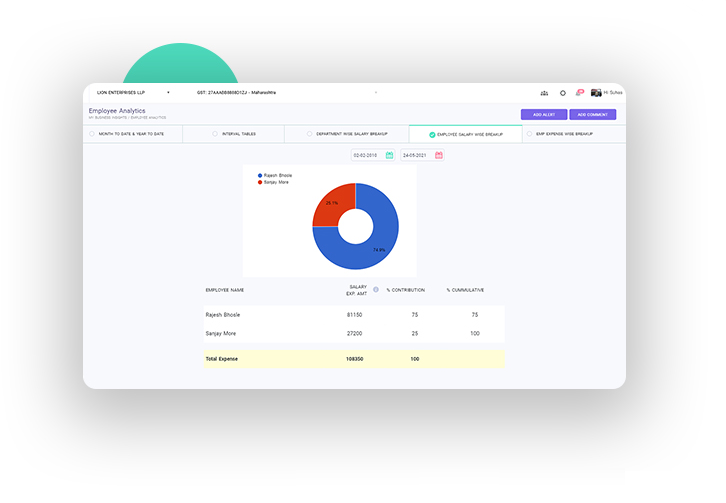Select Month to Date & Year to Date radio
The image size is (726, 503).
click(x=93, y=133)
